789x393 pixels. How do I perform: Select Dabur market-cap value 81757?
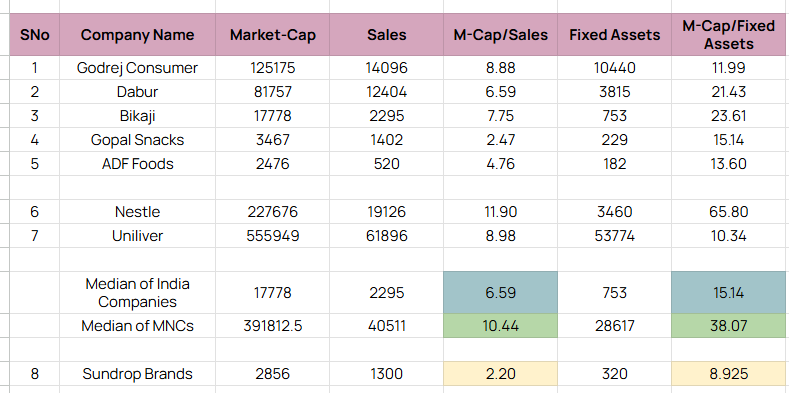273,92
